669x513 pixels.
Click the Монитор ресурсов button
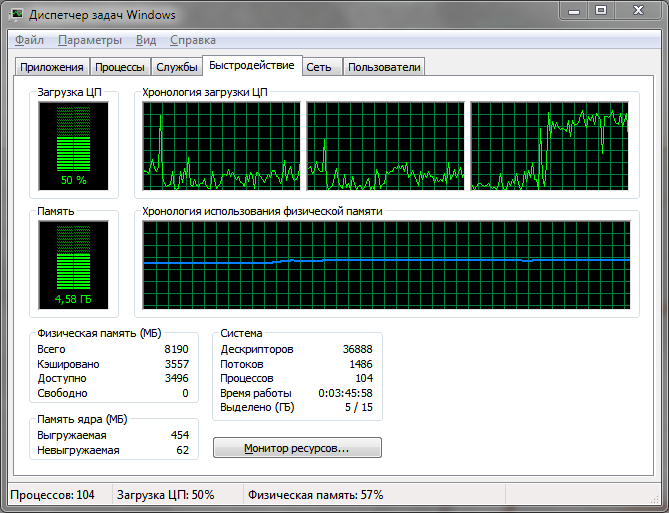tap(297, 448)
